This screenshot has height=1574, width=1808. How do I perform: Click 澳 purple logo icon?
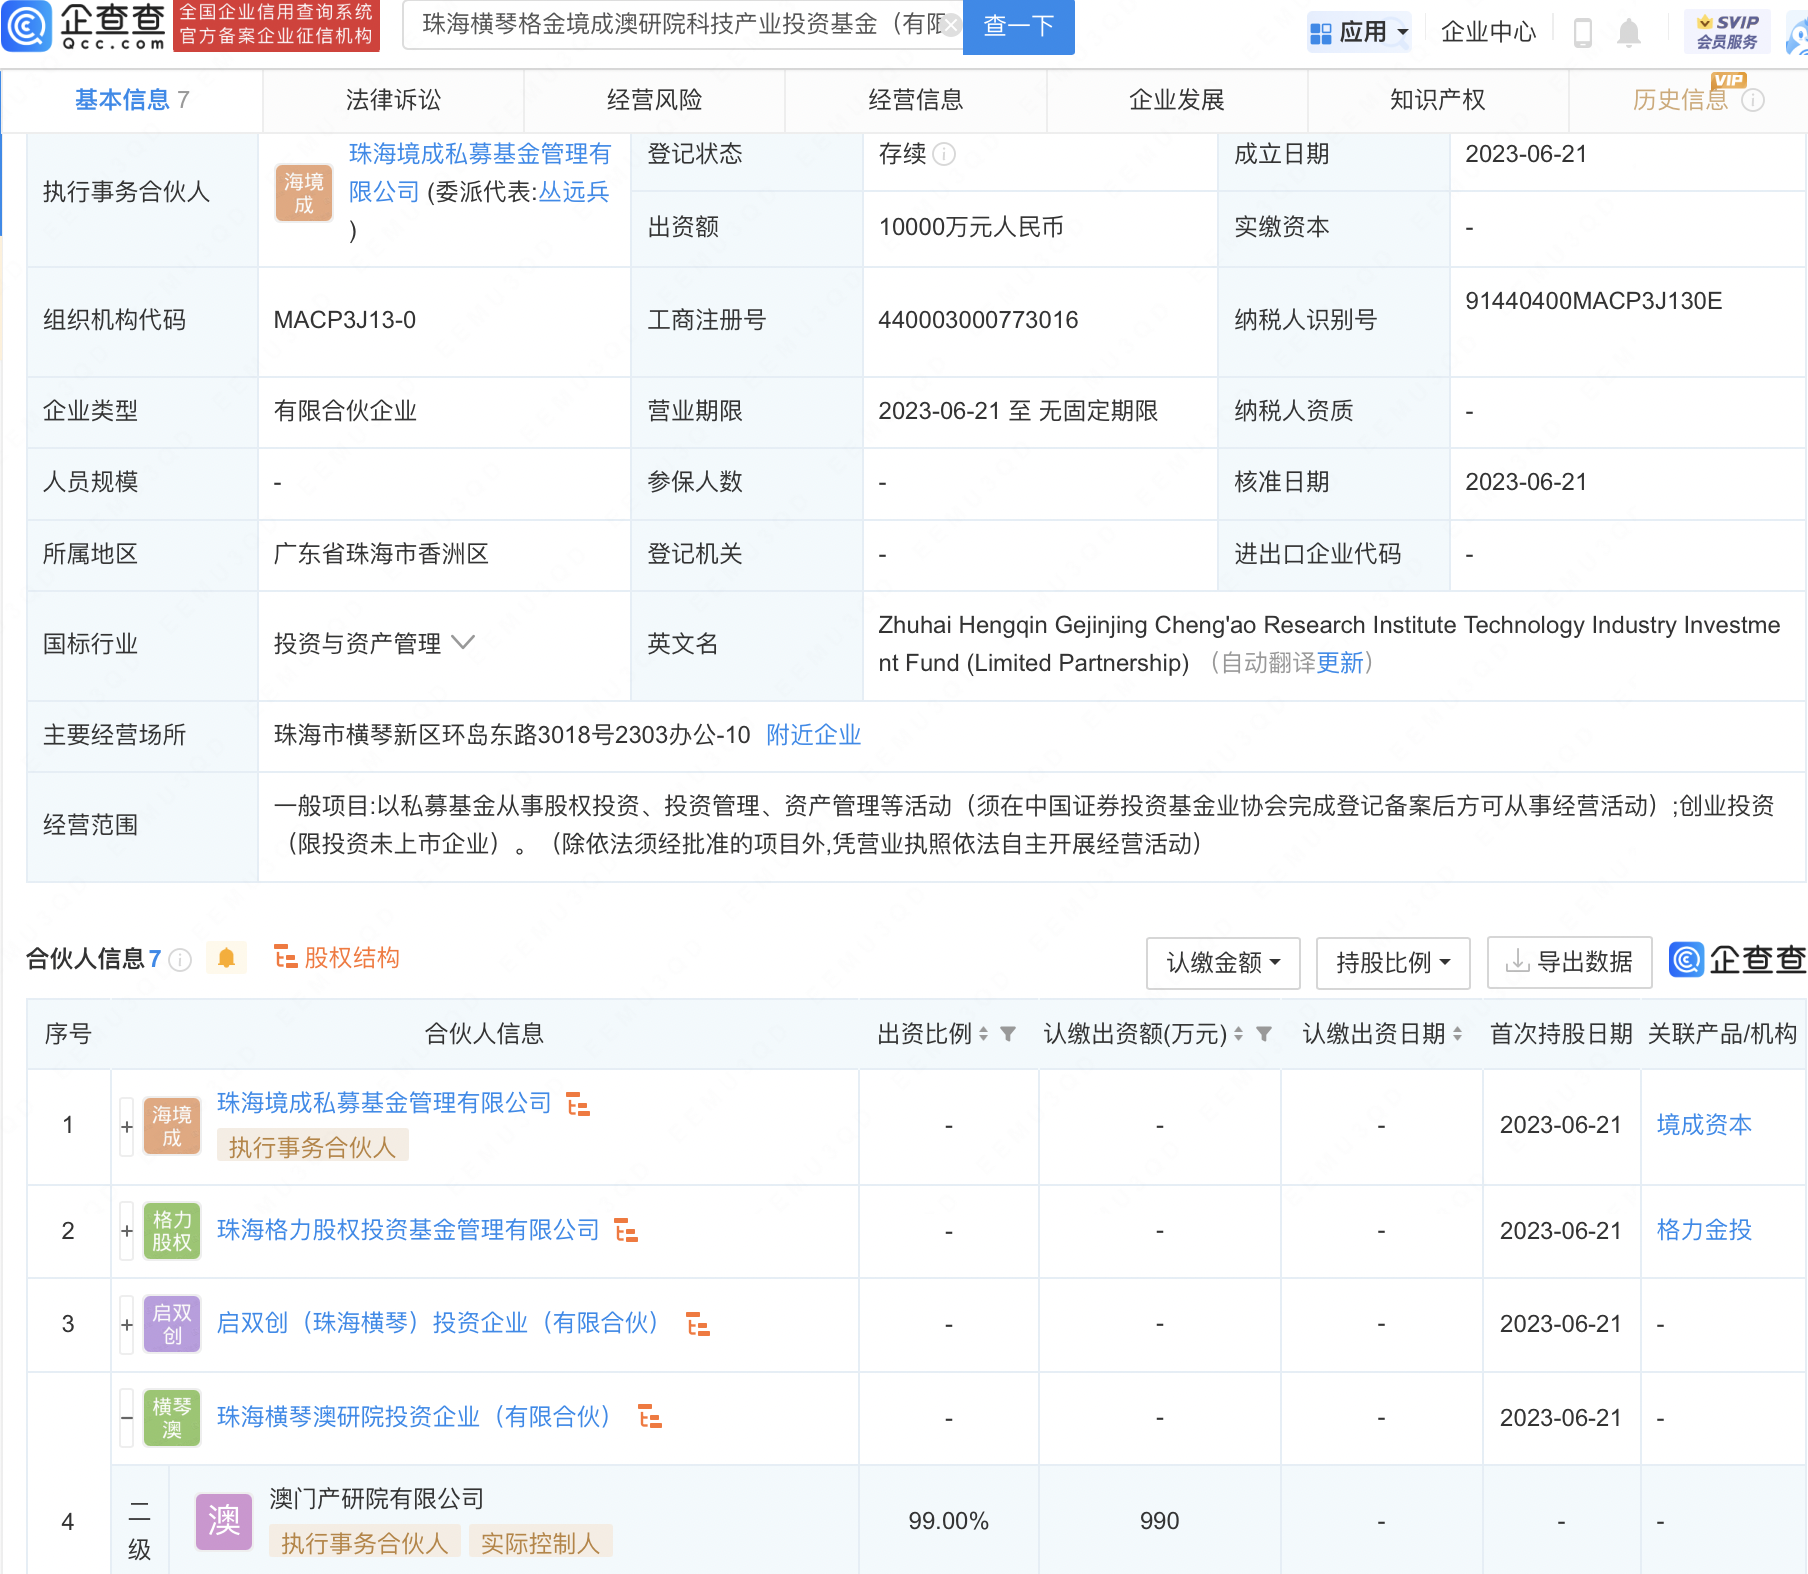[224, 1522]
